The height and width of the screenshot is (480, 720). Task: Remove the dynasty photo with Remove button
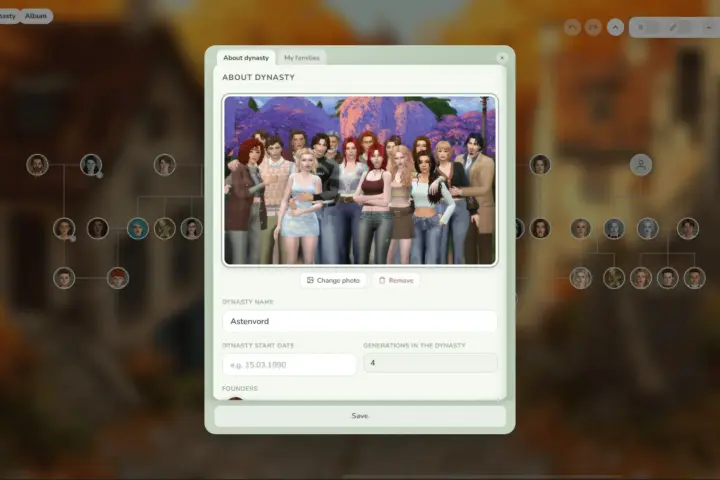[x=396, y=280]
